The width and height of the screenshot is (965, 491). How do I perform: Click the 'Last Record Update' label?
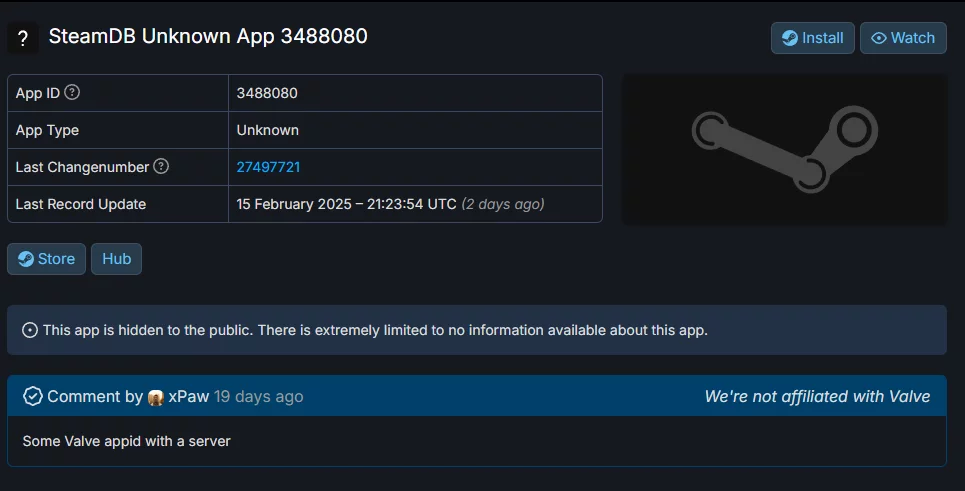tap(81, 204)
